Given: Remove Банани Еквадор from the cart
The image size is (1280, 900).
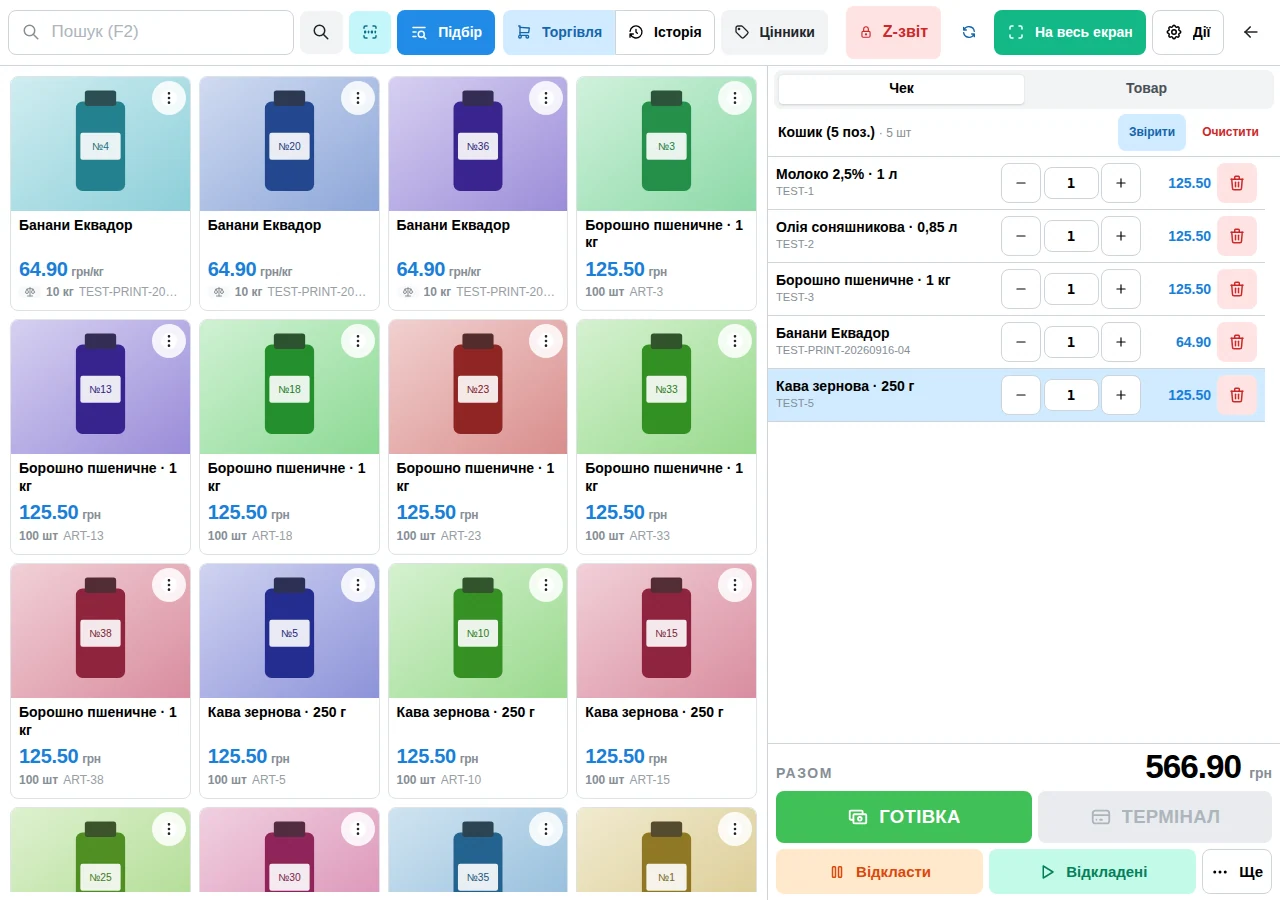Looking at the screenshot, I should click(1237, 342).
